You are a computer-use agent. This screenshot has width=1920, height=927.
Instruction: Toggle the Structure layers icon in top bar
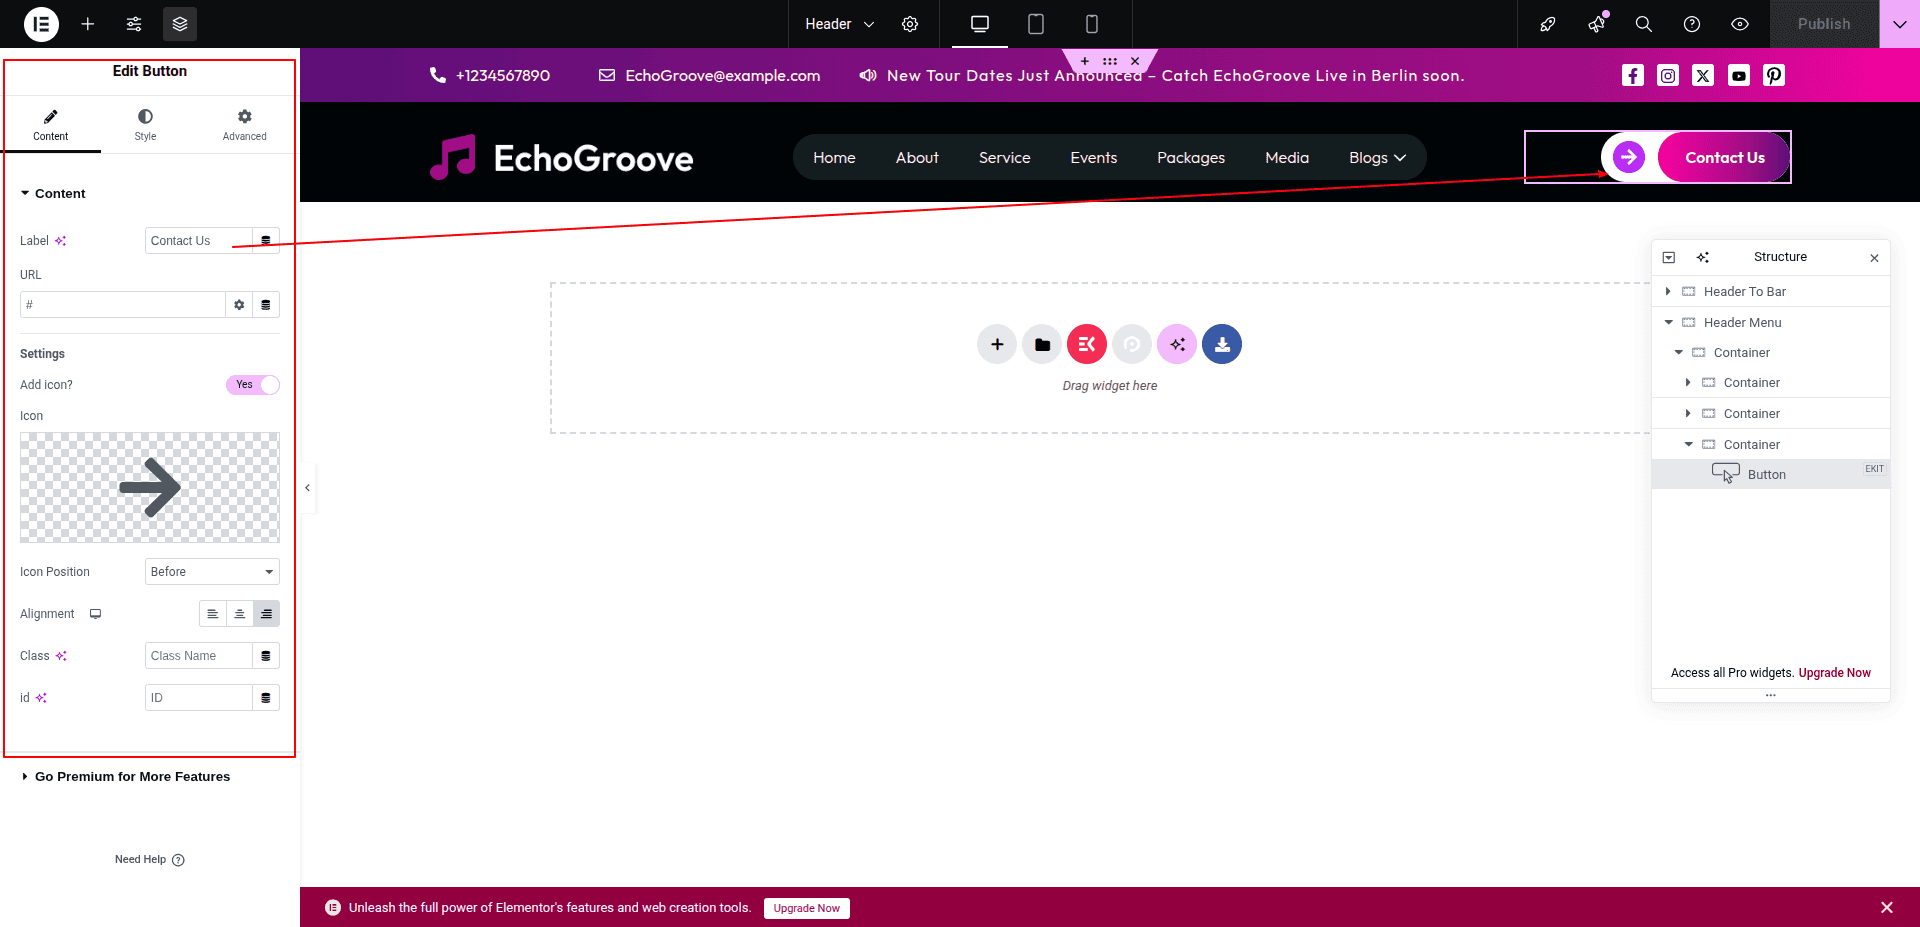(x=180, y=24)
